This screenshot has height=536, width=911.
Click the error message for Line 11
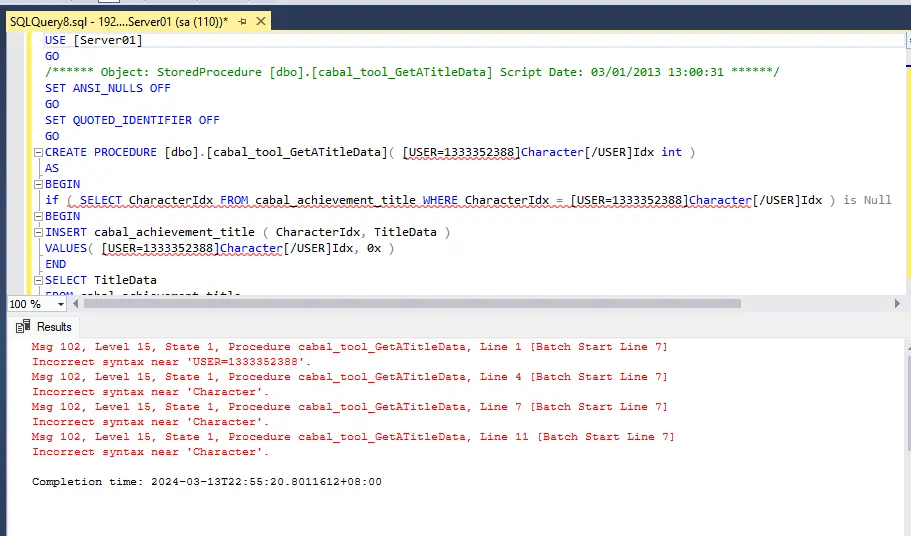(353, 437)
